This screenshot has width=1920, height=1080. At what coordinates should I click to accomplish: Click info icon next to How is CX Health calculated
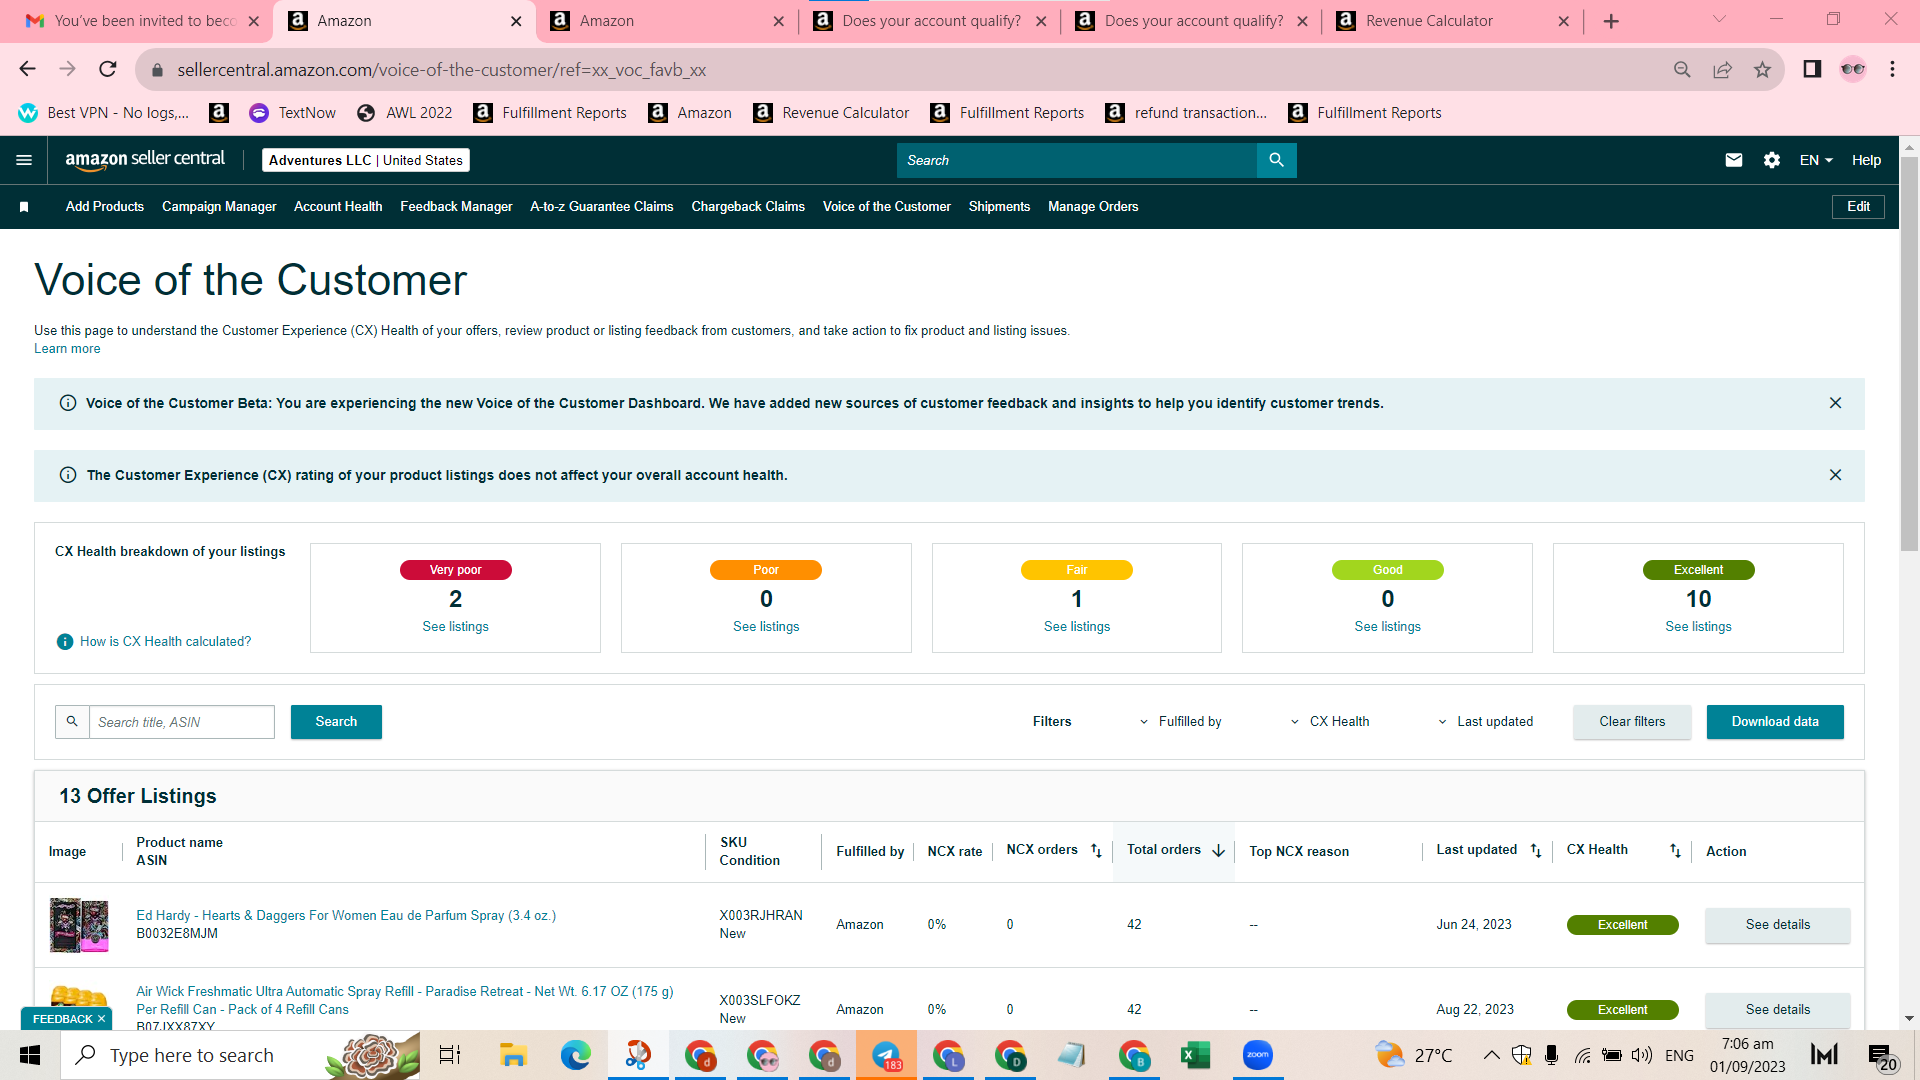tap(65, 642)
